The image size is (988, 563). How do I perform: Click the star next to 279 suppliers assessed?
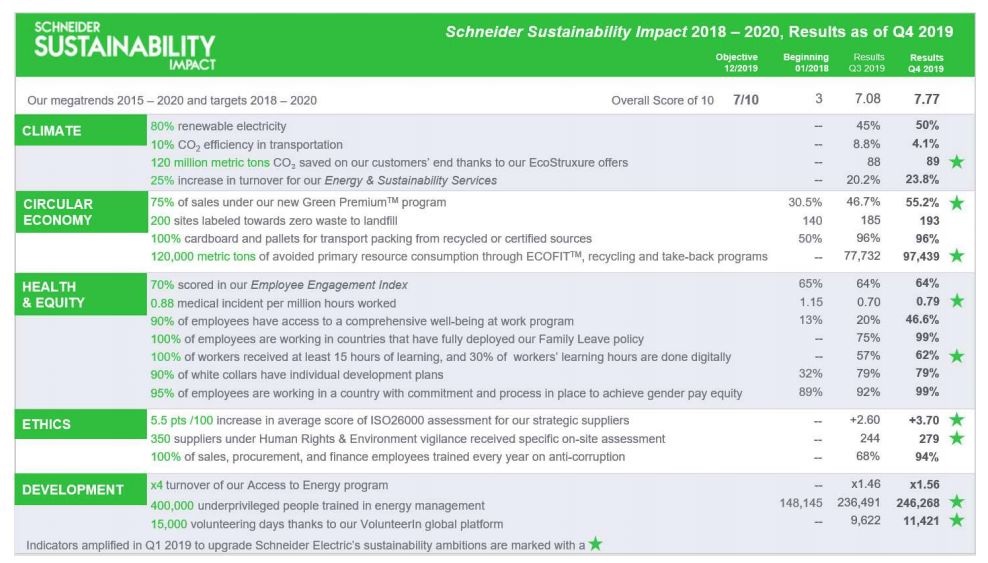pyautogui.click(x=956, y=438)
